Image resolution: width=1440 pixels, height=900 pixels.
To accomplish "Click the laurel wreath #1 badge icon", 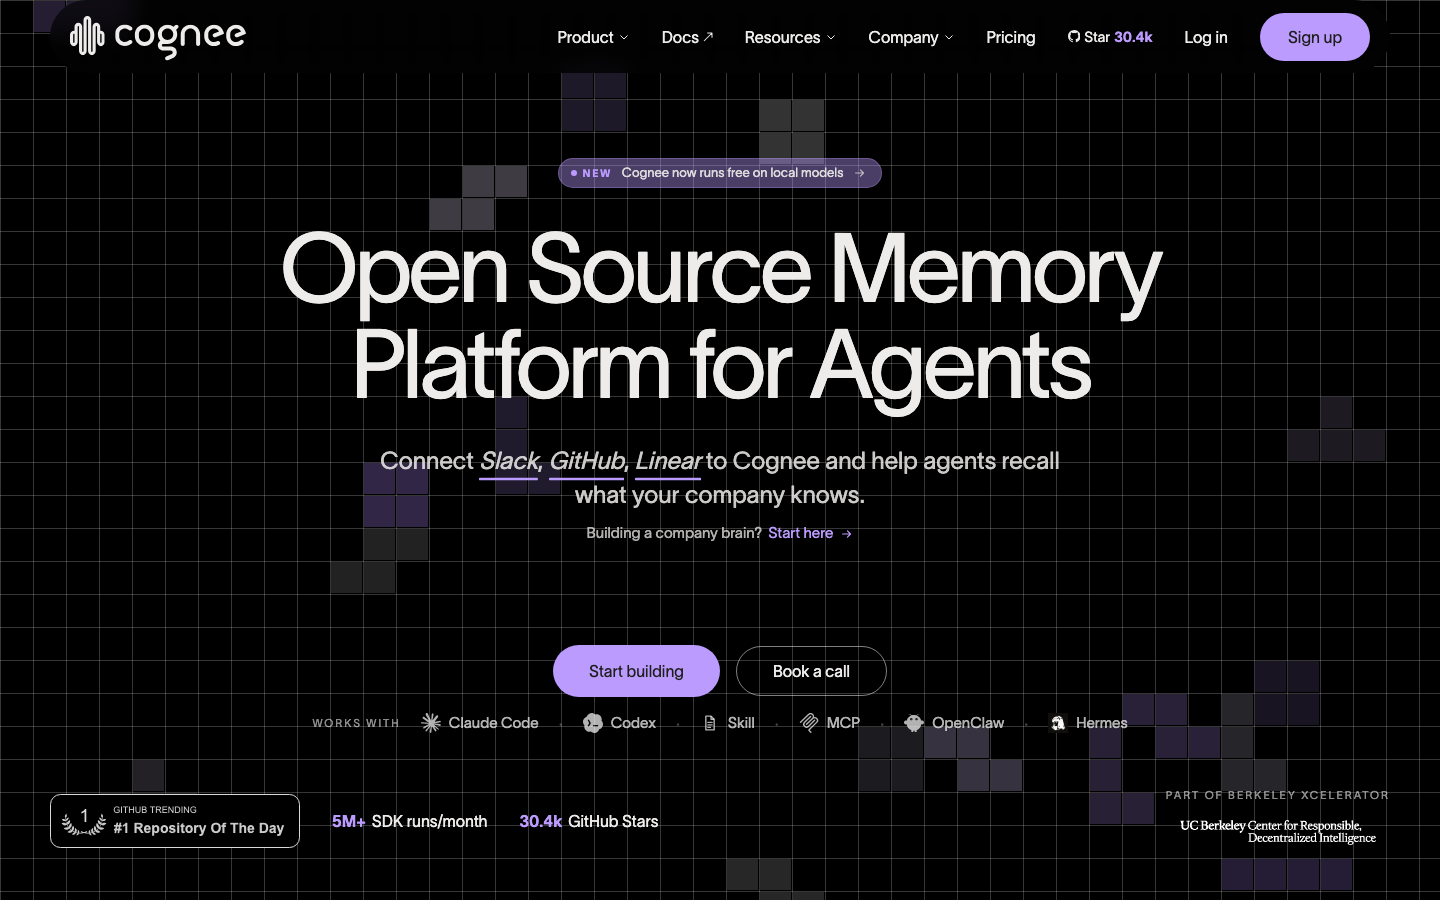I will 84,821.
